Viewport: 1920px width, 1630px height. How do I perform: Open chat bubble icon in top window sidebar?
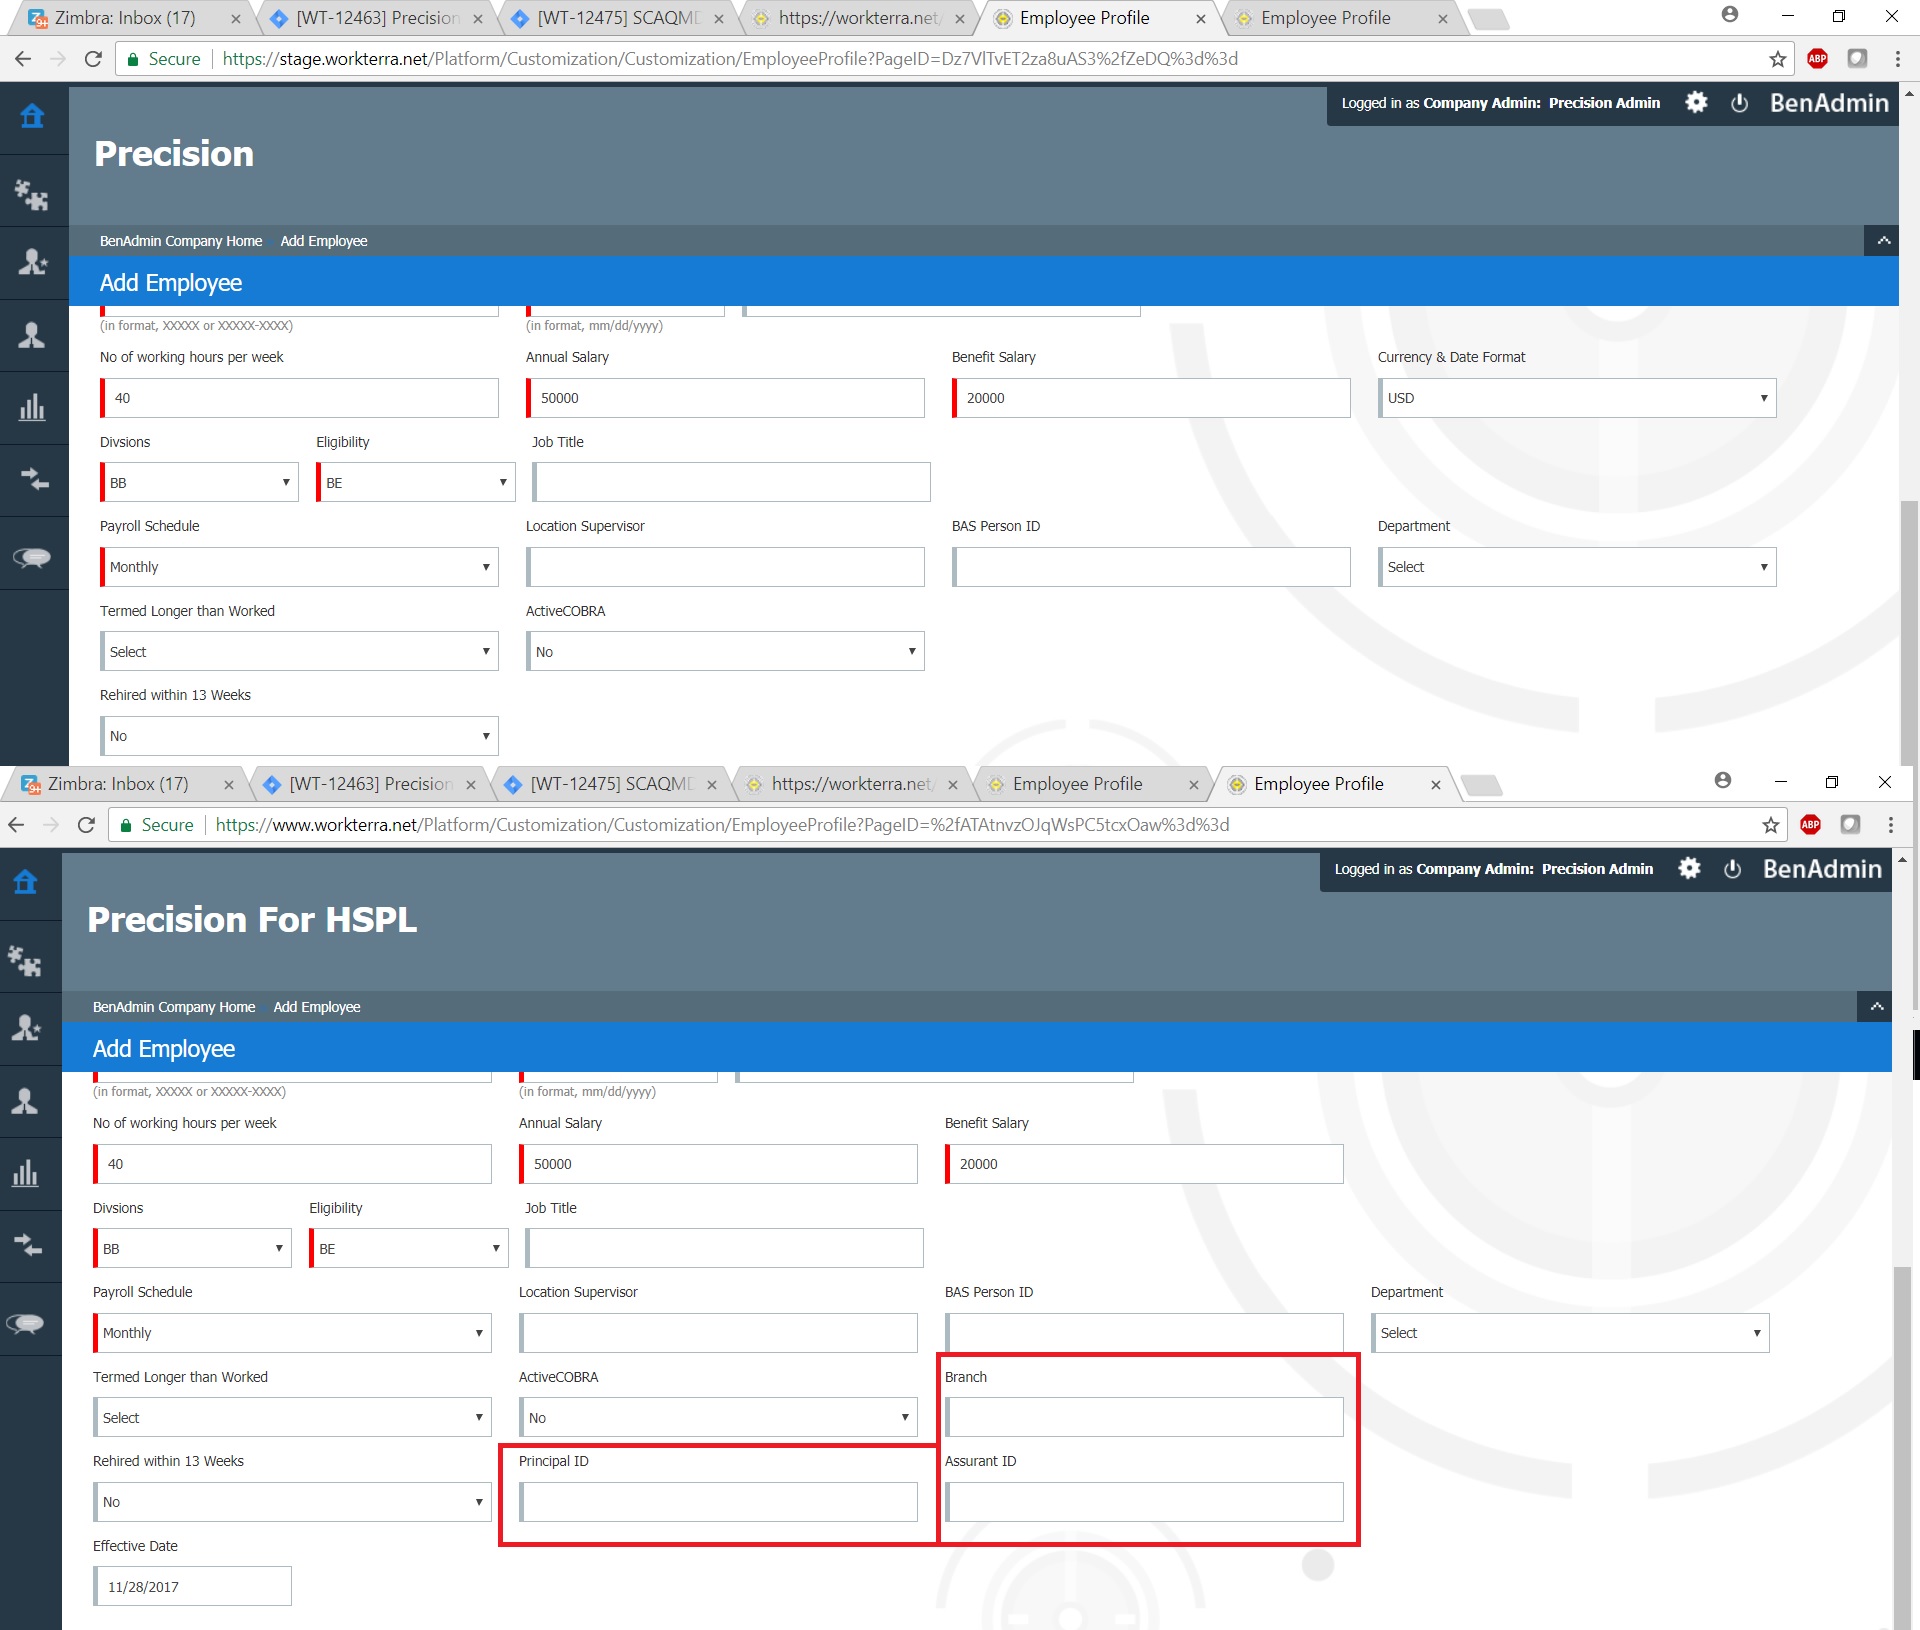(x=32, y=557)
